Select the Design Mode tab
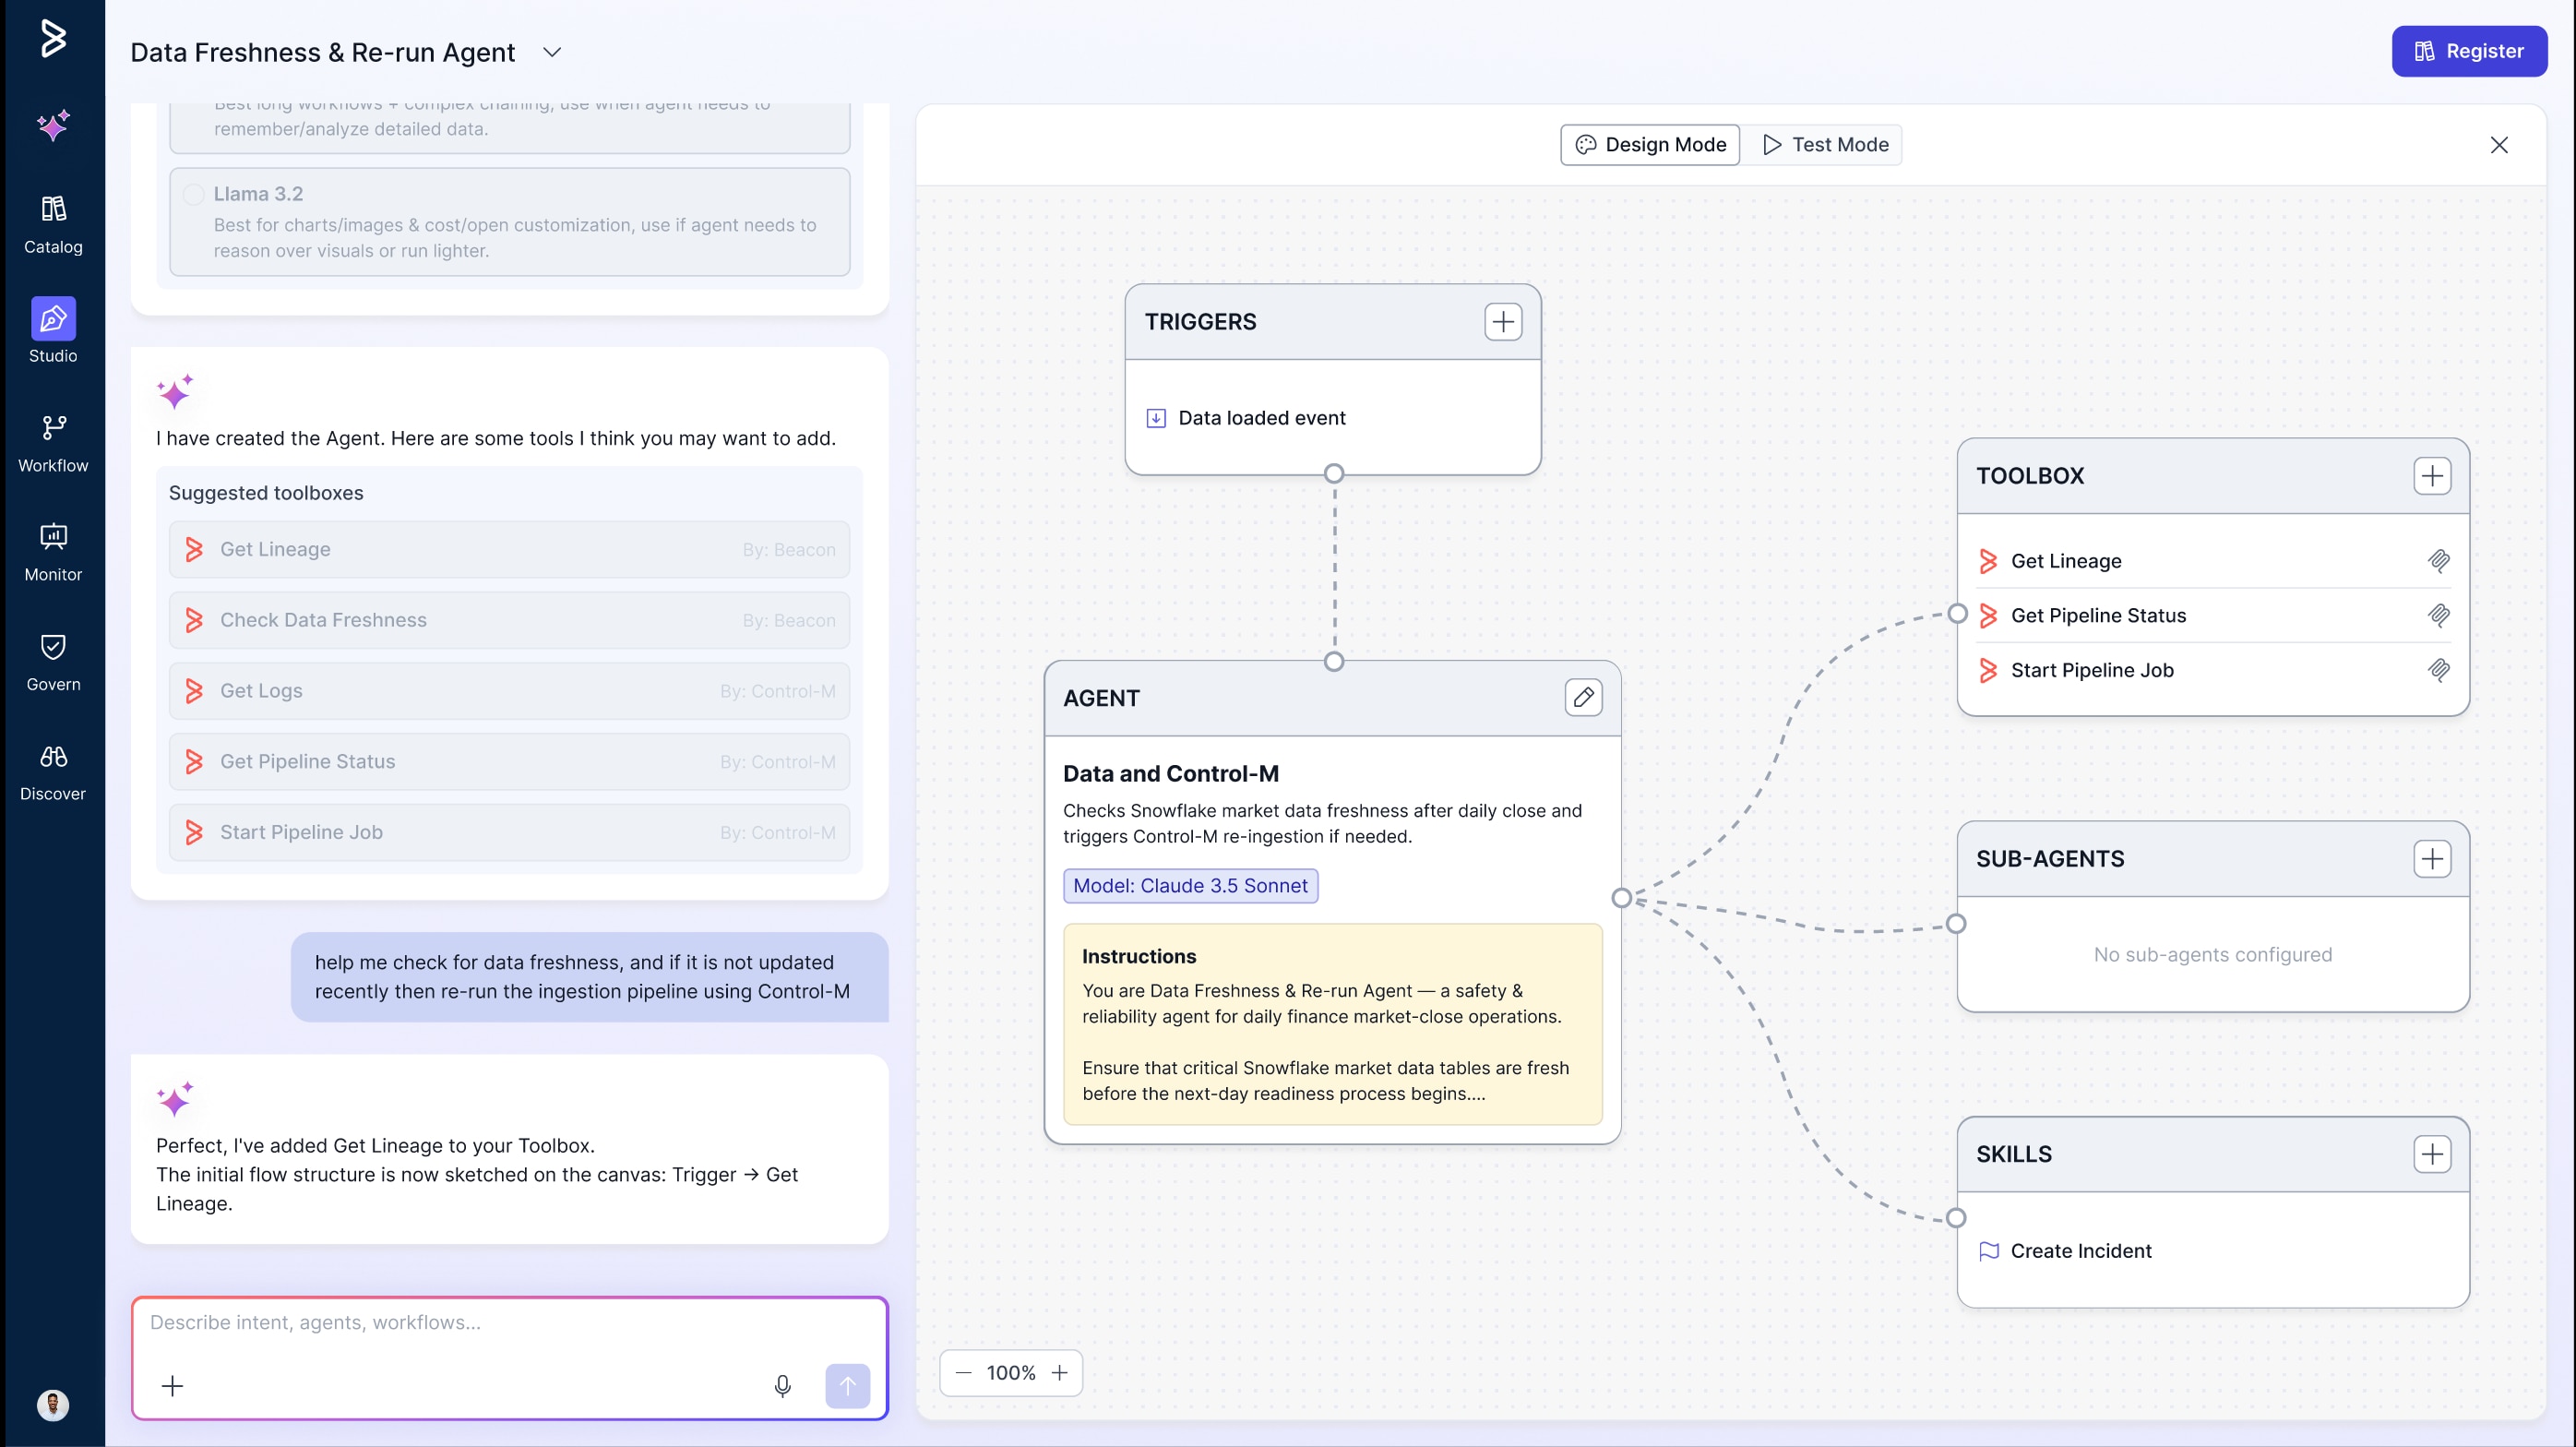 [1650, 145]
